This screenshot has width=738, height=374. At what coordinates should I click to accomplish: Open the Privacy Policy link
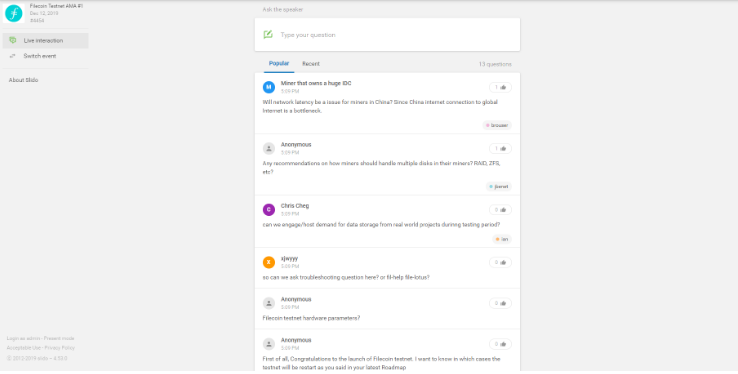click(60, 348)
